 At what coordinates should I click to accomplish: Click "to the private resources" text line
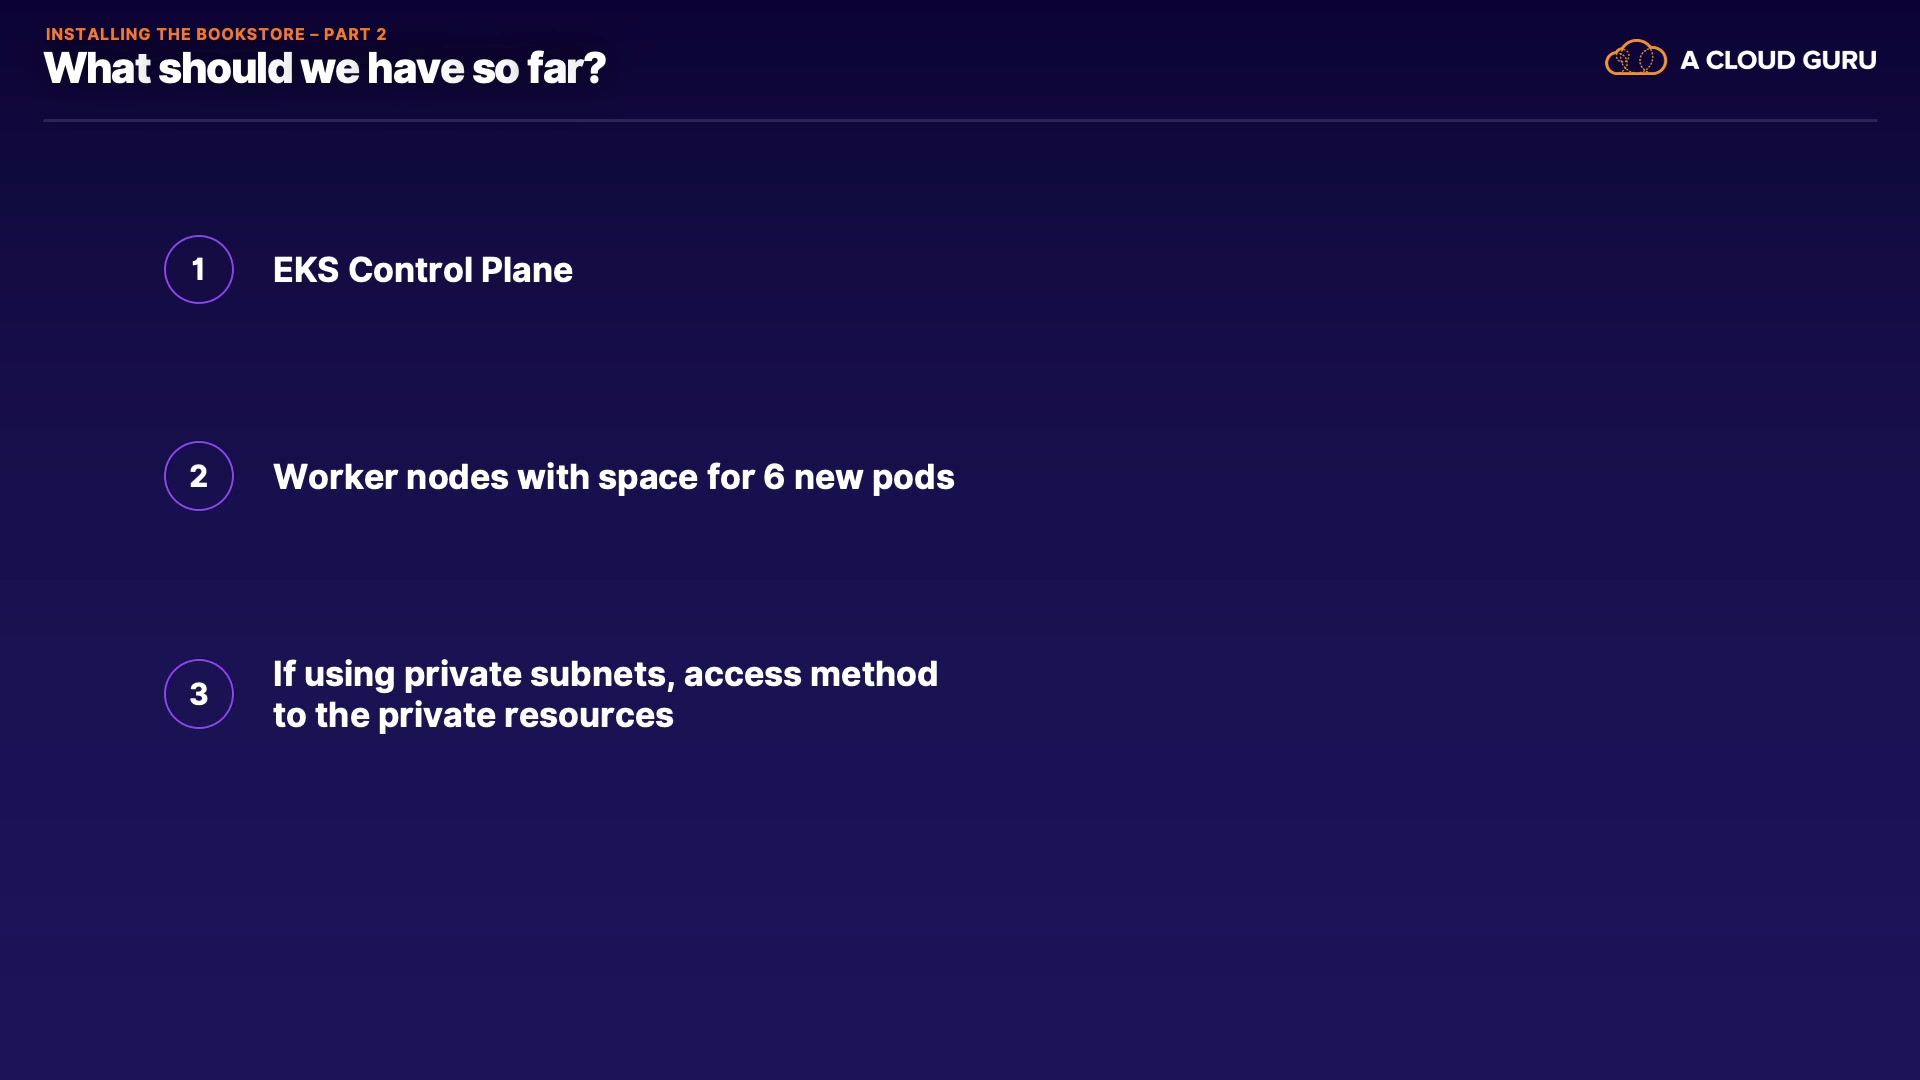click(x=473, y=715)
